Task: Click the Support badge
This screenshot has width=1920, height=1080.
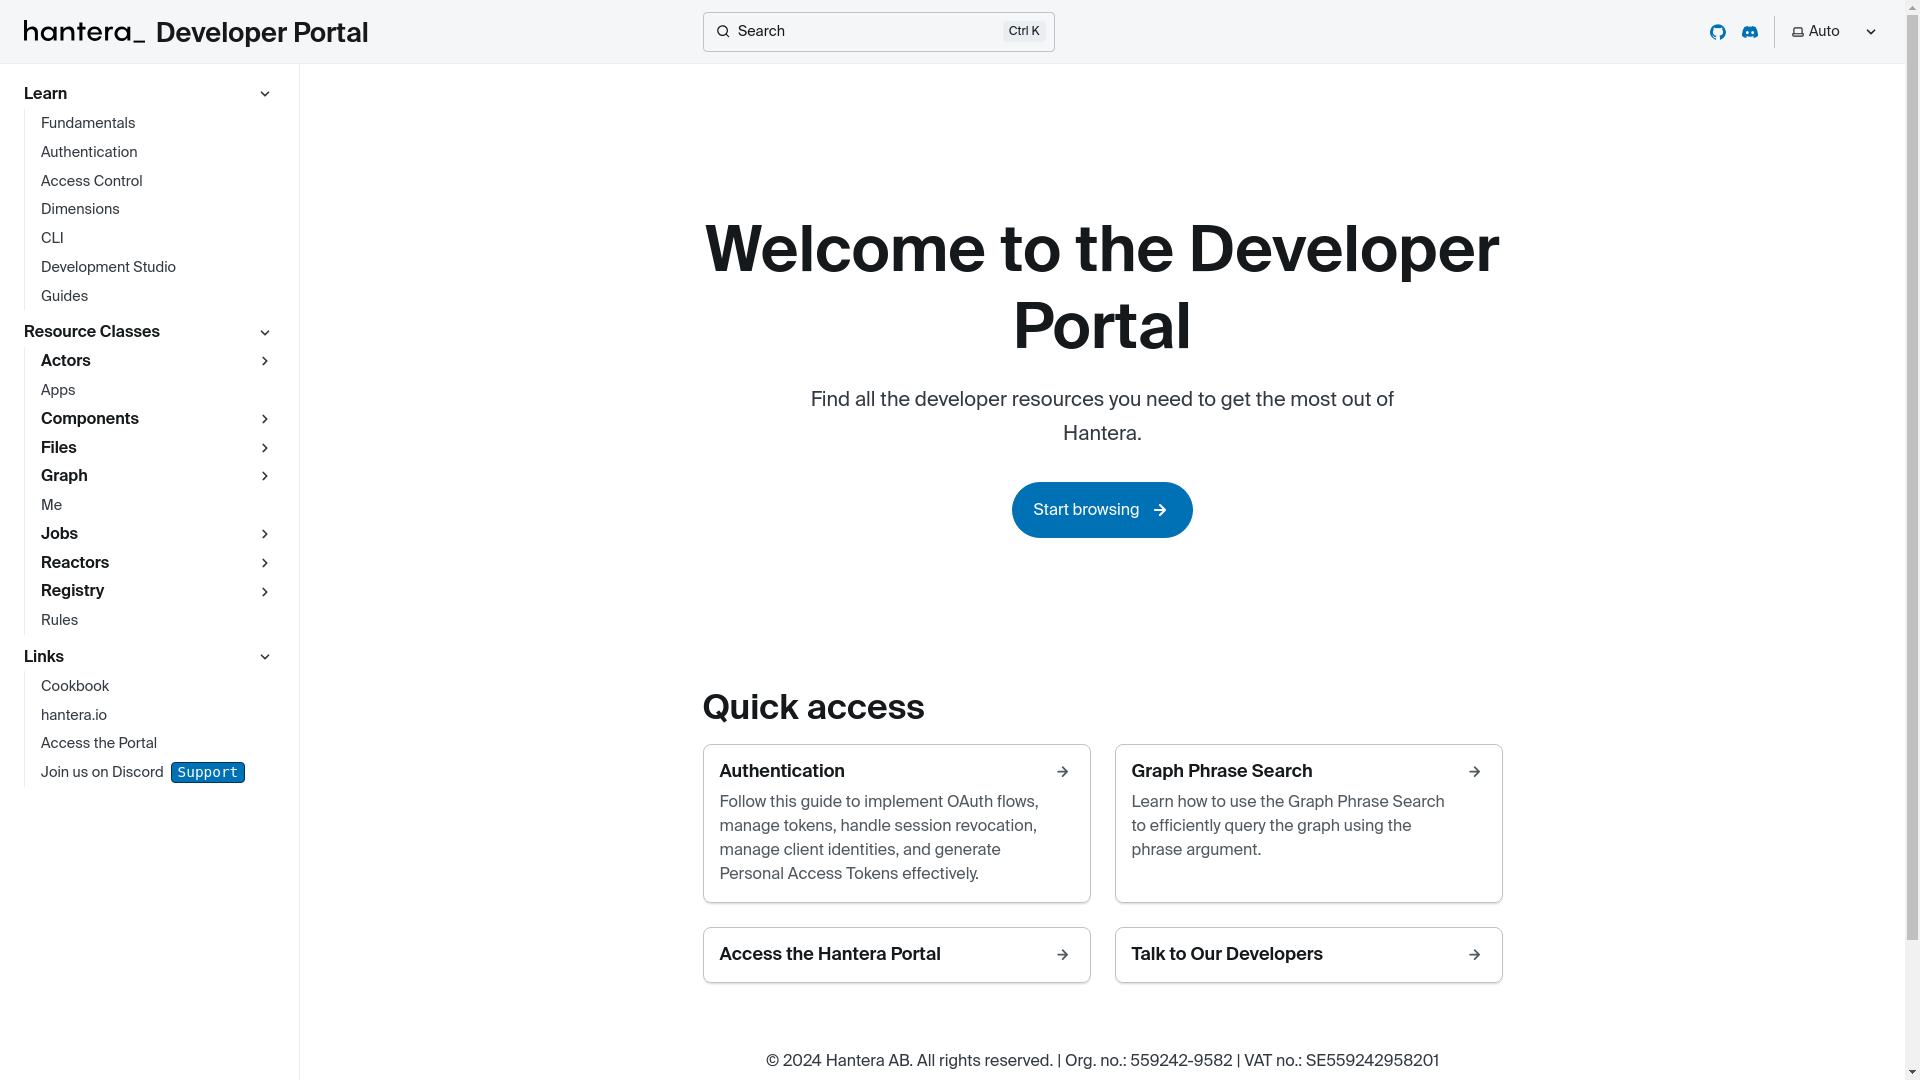Action: (x=208, y=772)
